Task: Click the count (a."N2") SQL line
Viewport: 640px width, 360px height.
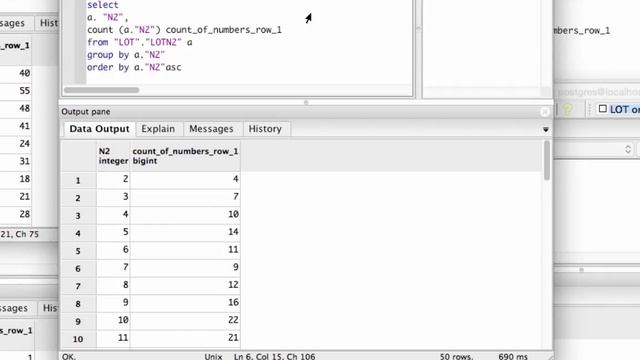Action: 184,30
